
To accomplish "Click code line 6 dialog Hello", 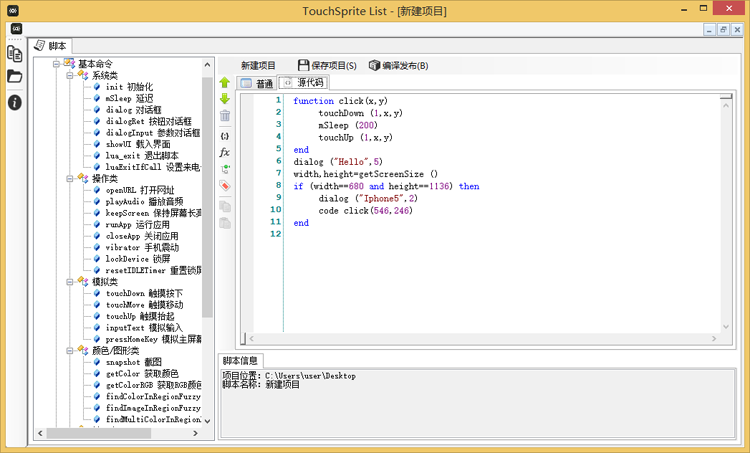I will point(338,162).
